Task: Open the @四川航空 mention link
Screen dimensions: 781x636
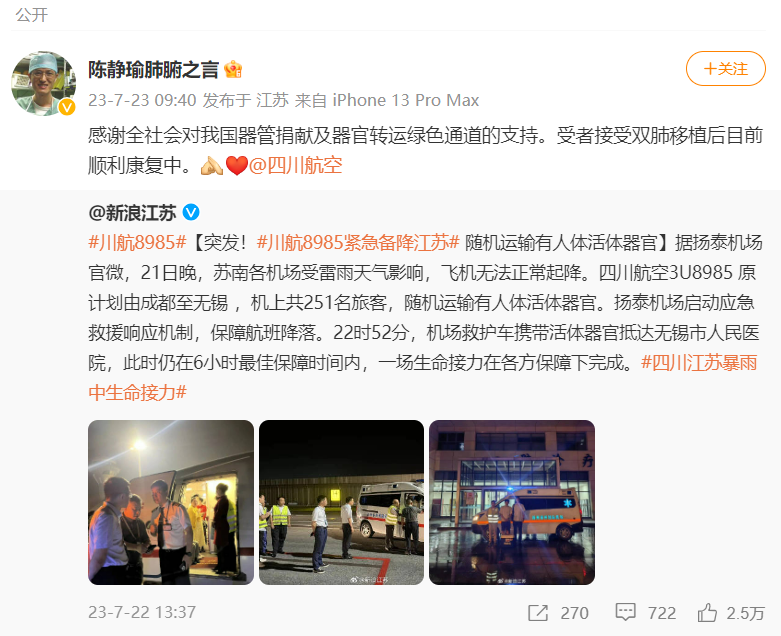Action: (x=296, y=165)
